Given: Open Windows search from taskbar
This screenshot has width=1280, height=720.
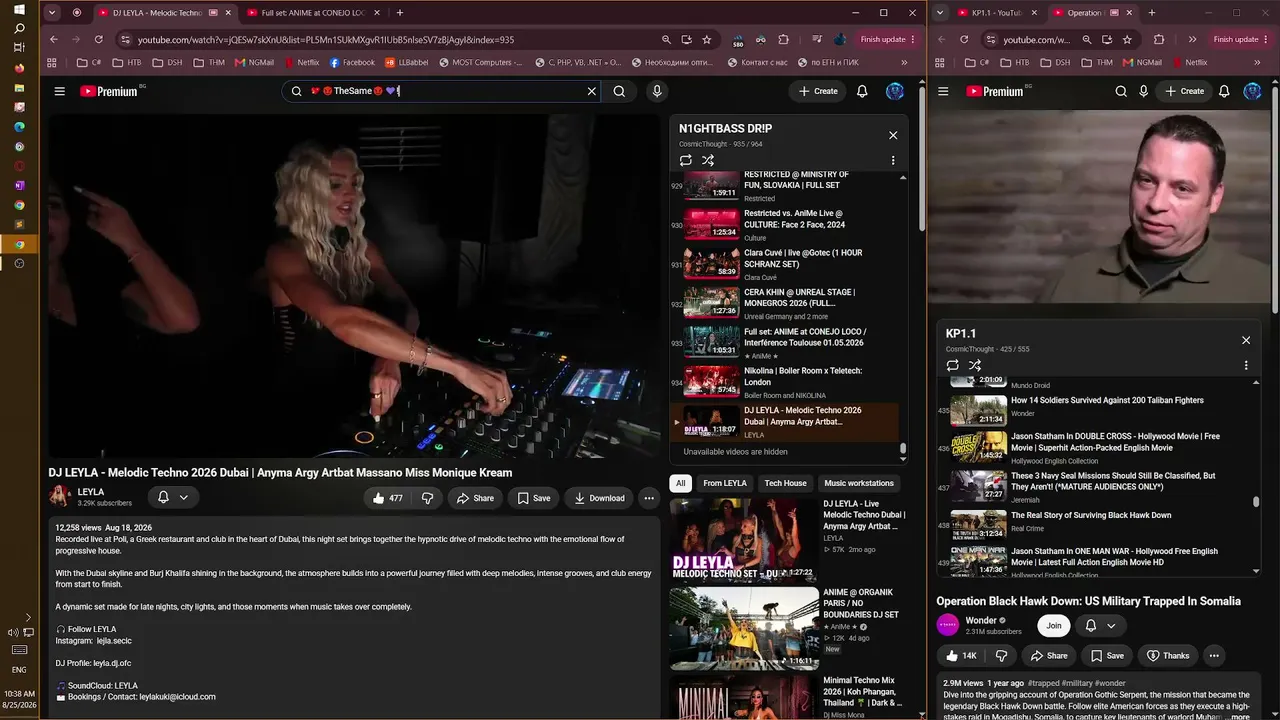Looking at the screenshot, I should coord(19,29).
